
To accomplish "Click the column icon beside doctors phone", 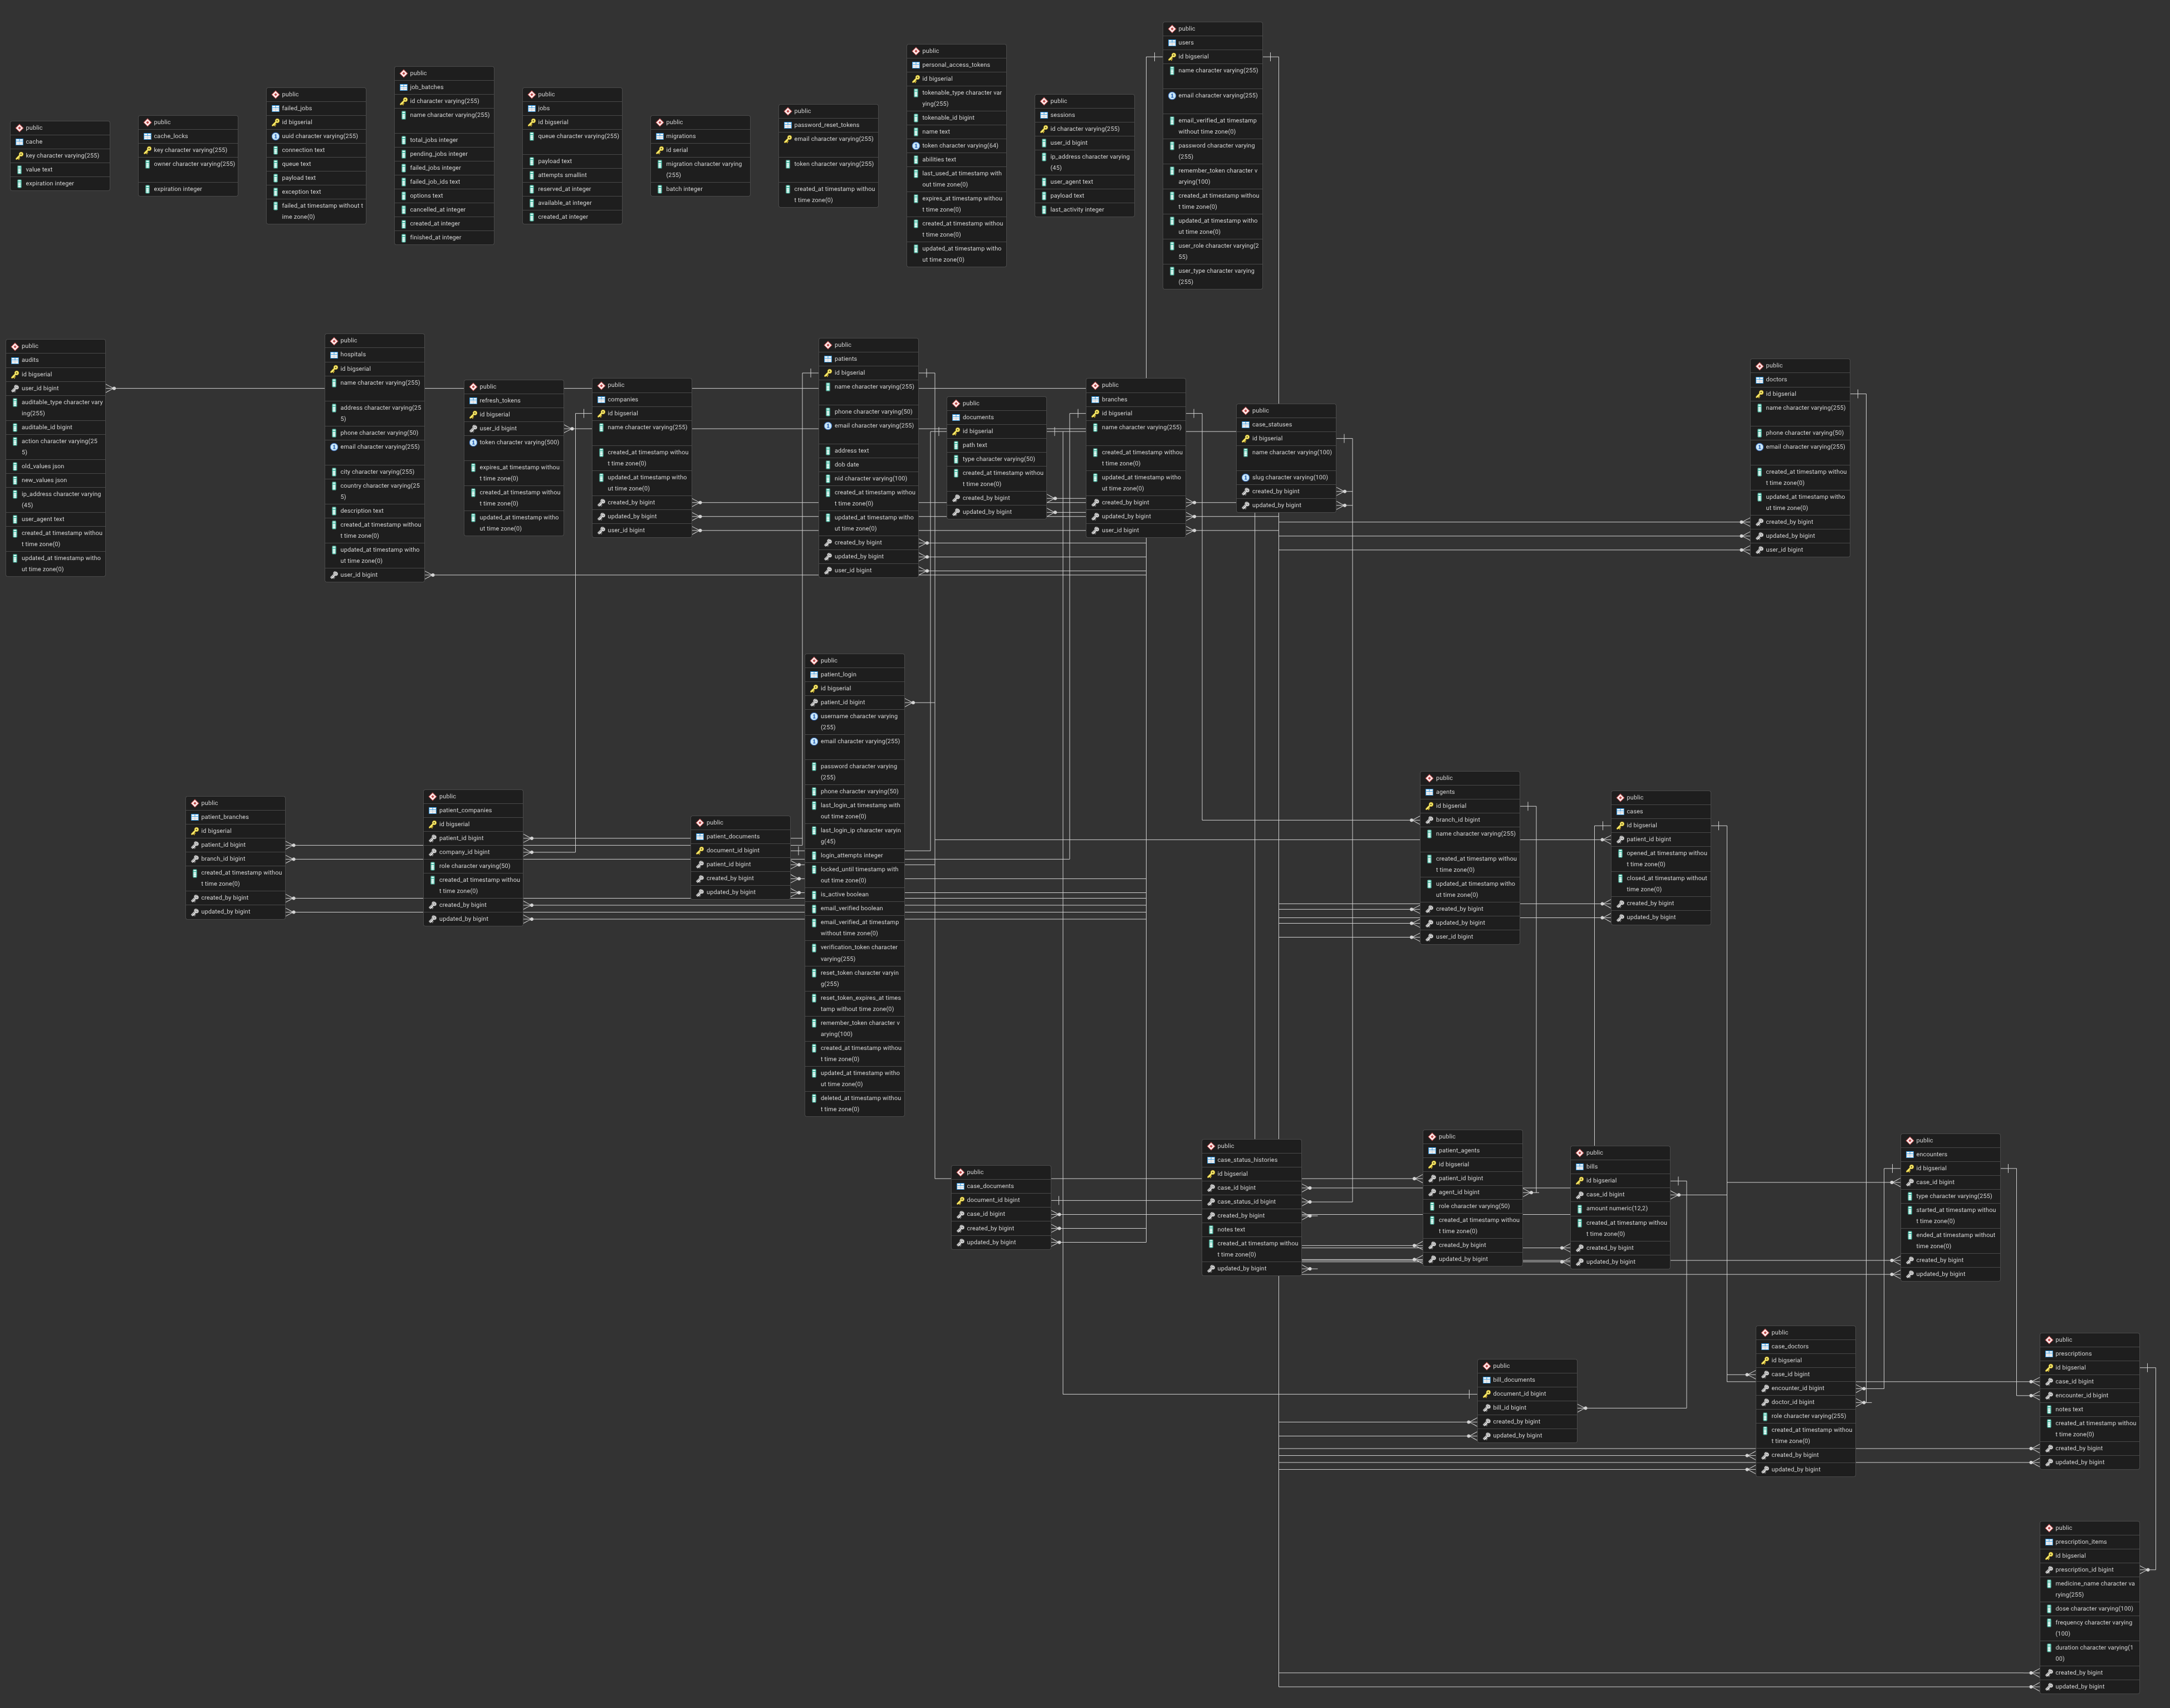I will click(1759, 433).
